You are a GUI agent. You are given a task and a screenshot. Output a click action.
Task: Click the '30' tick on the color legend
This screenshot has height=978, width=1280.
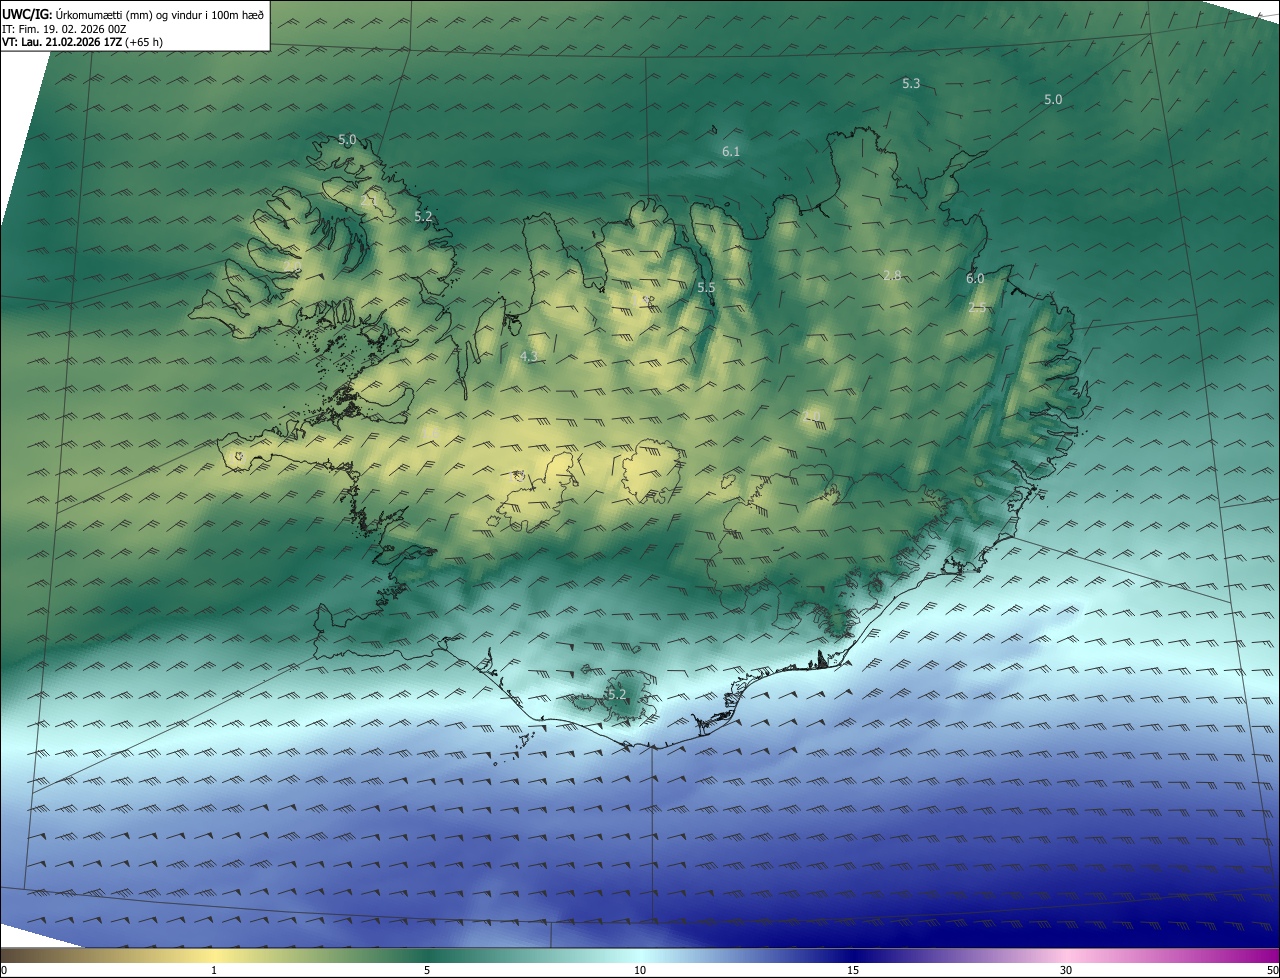coord(1066,970)
